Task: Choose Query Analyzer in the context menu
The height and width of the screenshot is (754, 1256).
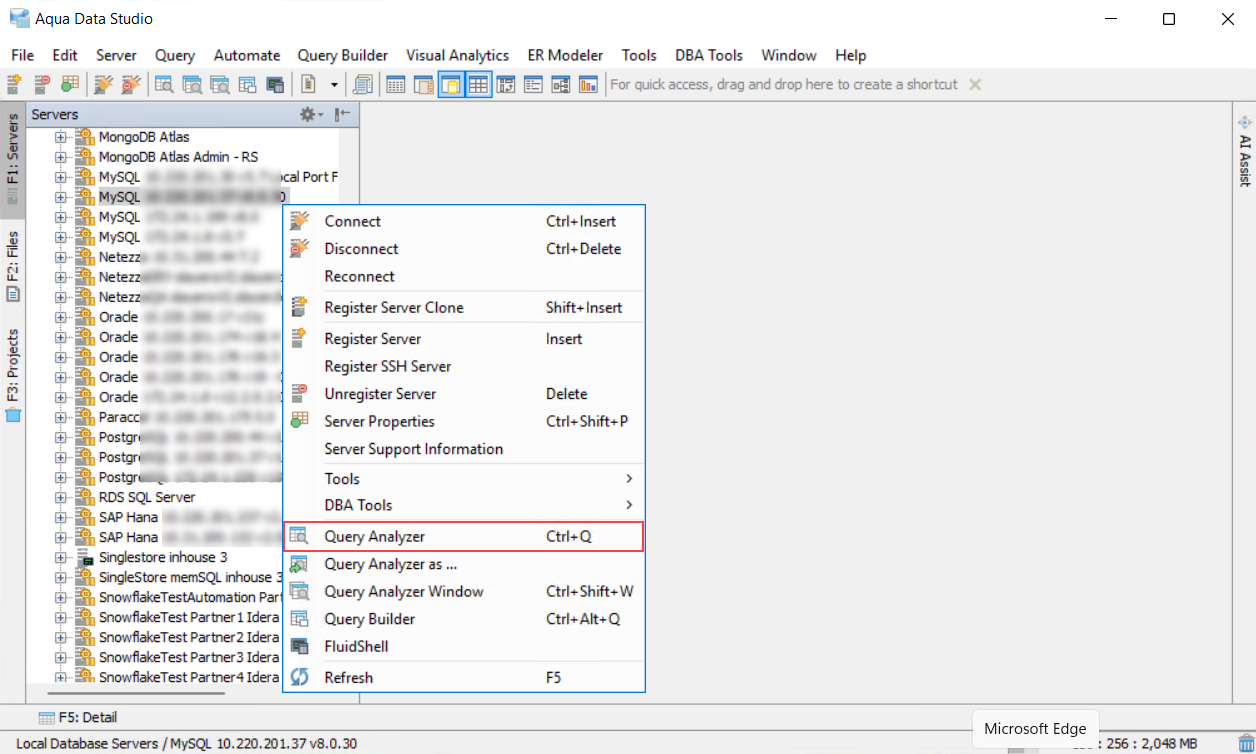Action: [x=464, y=536]
